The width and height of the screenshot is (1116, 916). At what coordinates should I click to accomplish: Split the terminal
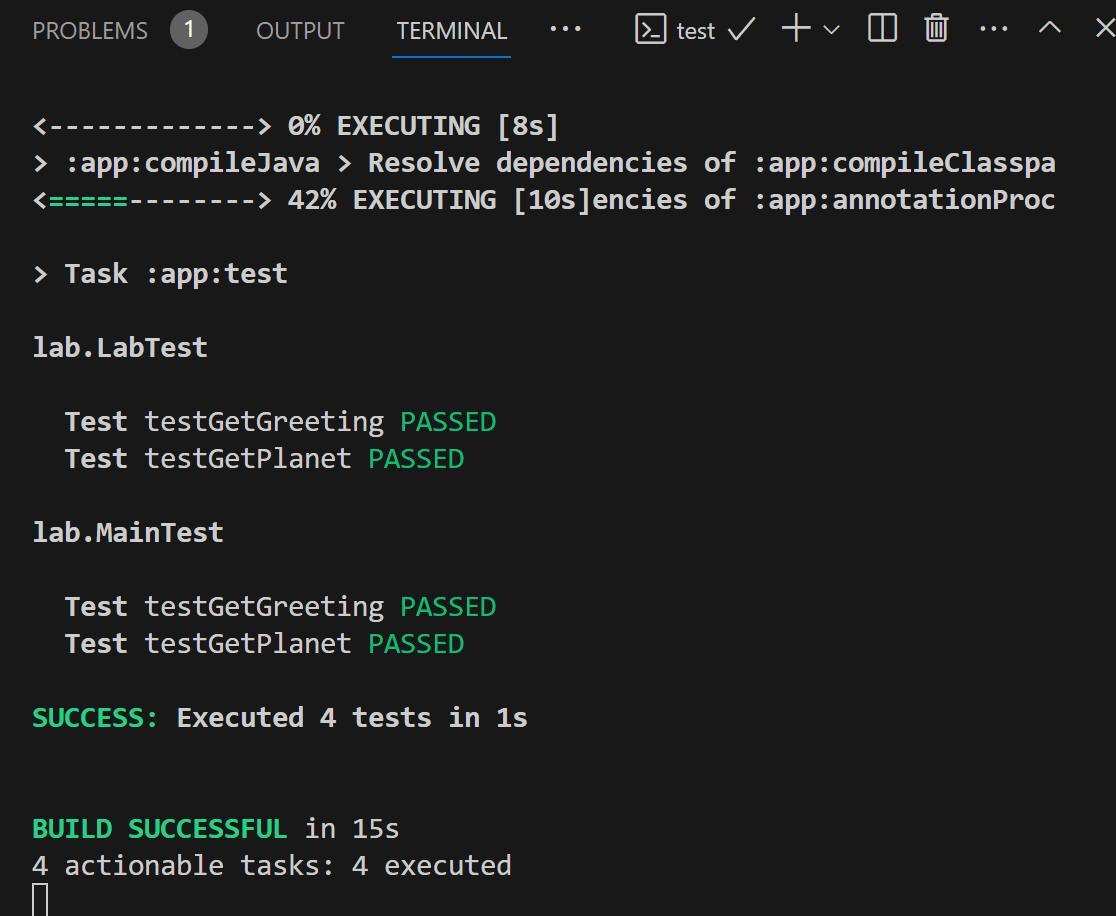[882, 29]
